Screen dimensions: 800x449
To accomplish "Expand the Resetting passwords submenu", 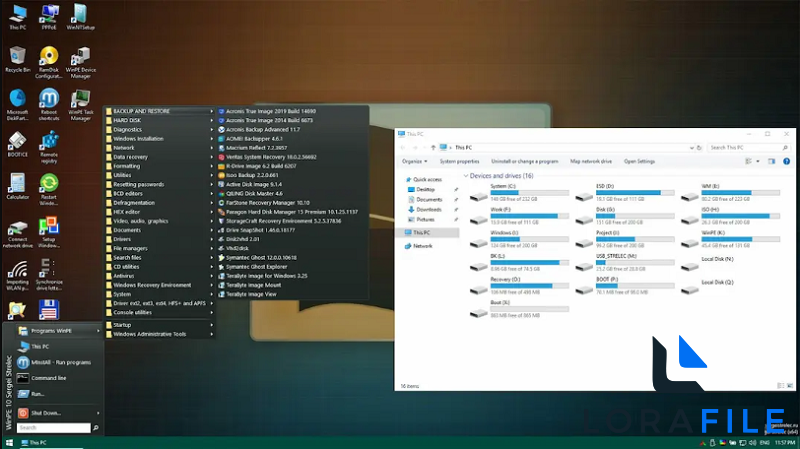I will tap(160, 185).
